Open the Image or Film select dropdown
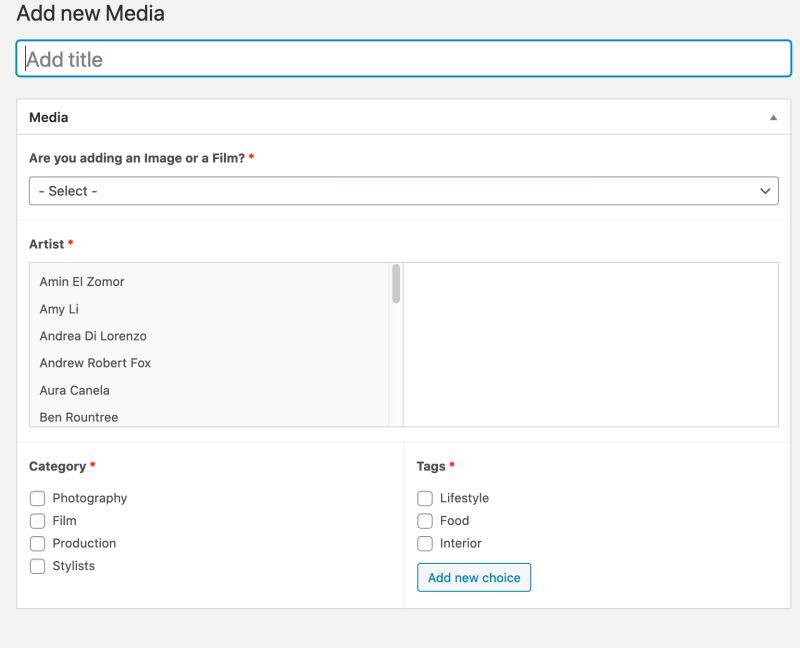Image resolution: width=800 pixels, height=648 pixels. pyautogui.click(x=403, y=191)
